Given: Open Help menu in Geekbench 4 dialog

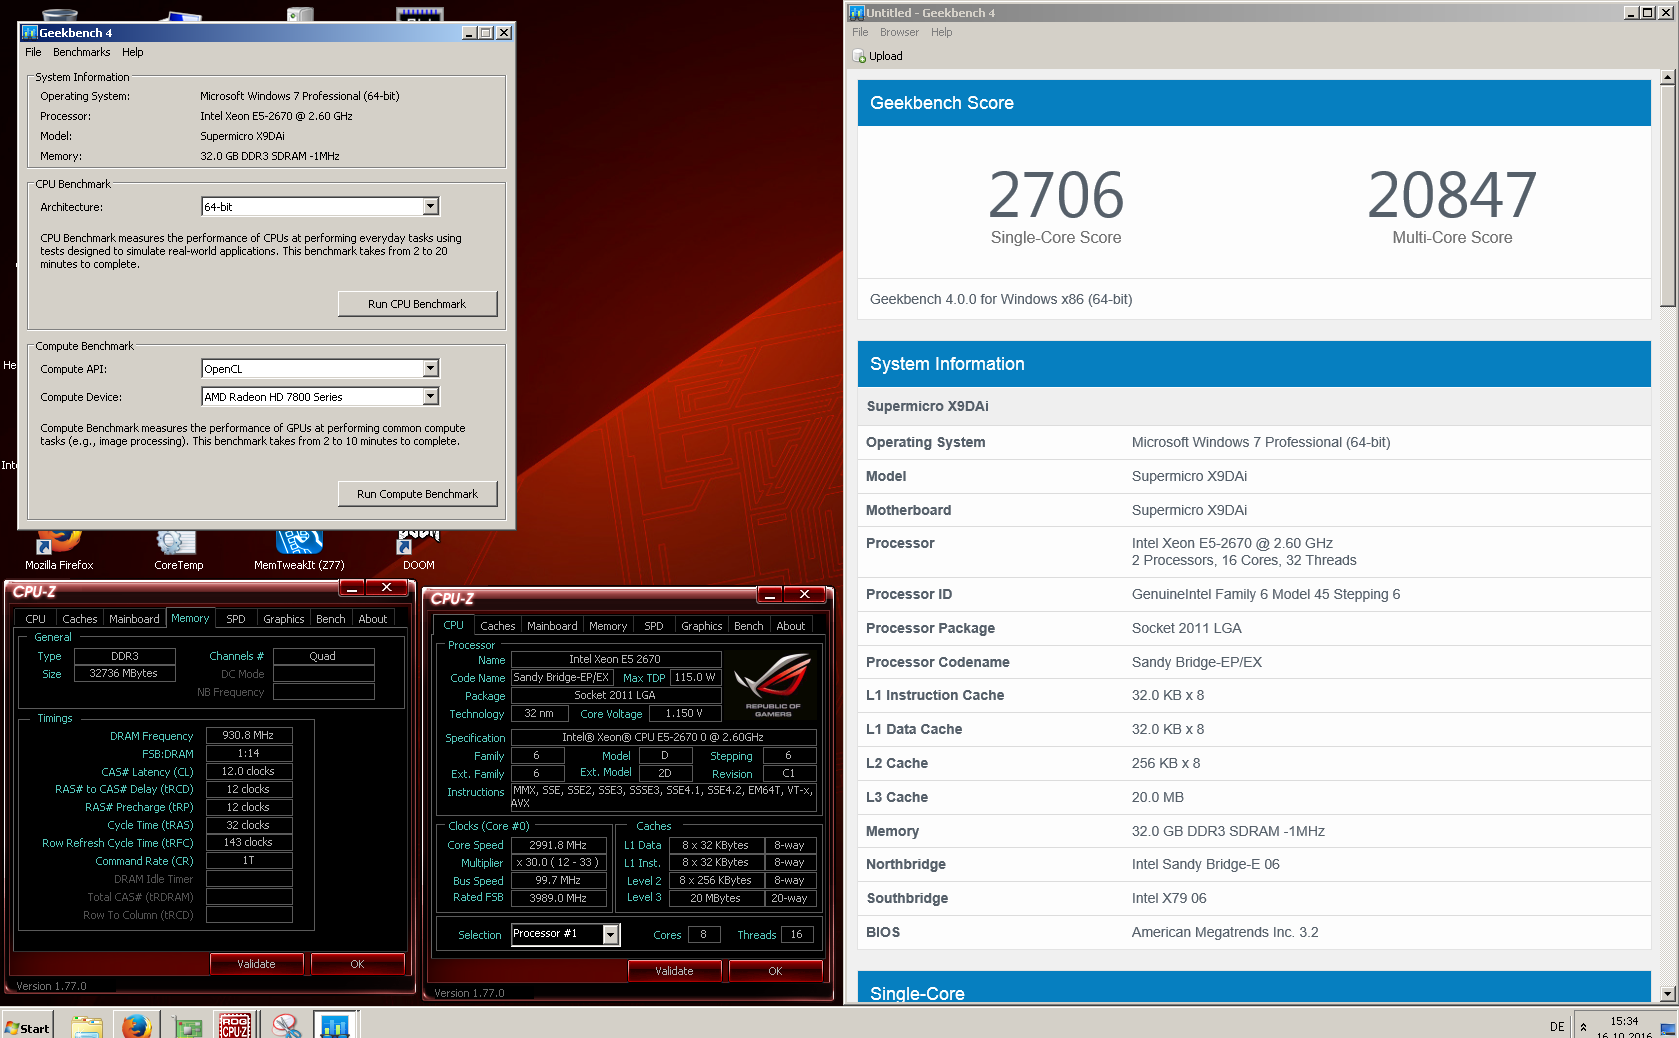Looking at the screenshot, I should coord(132,52).
